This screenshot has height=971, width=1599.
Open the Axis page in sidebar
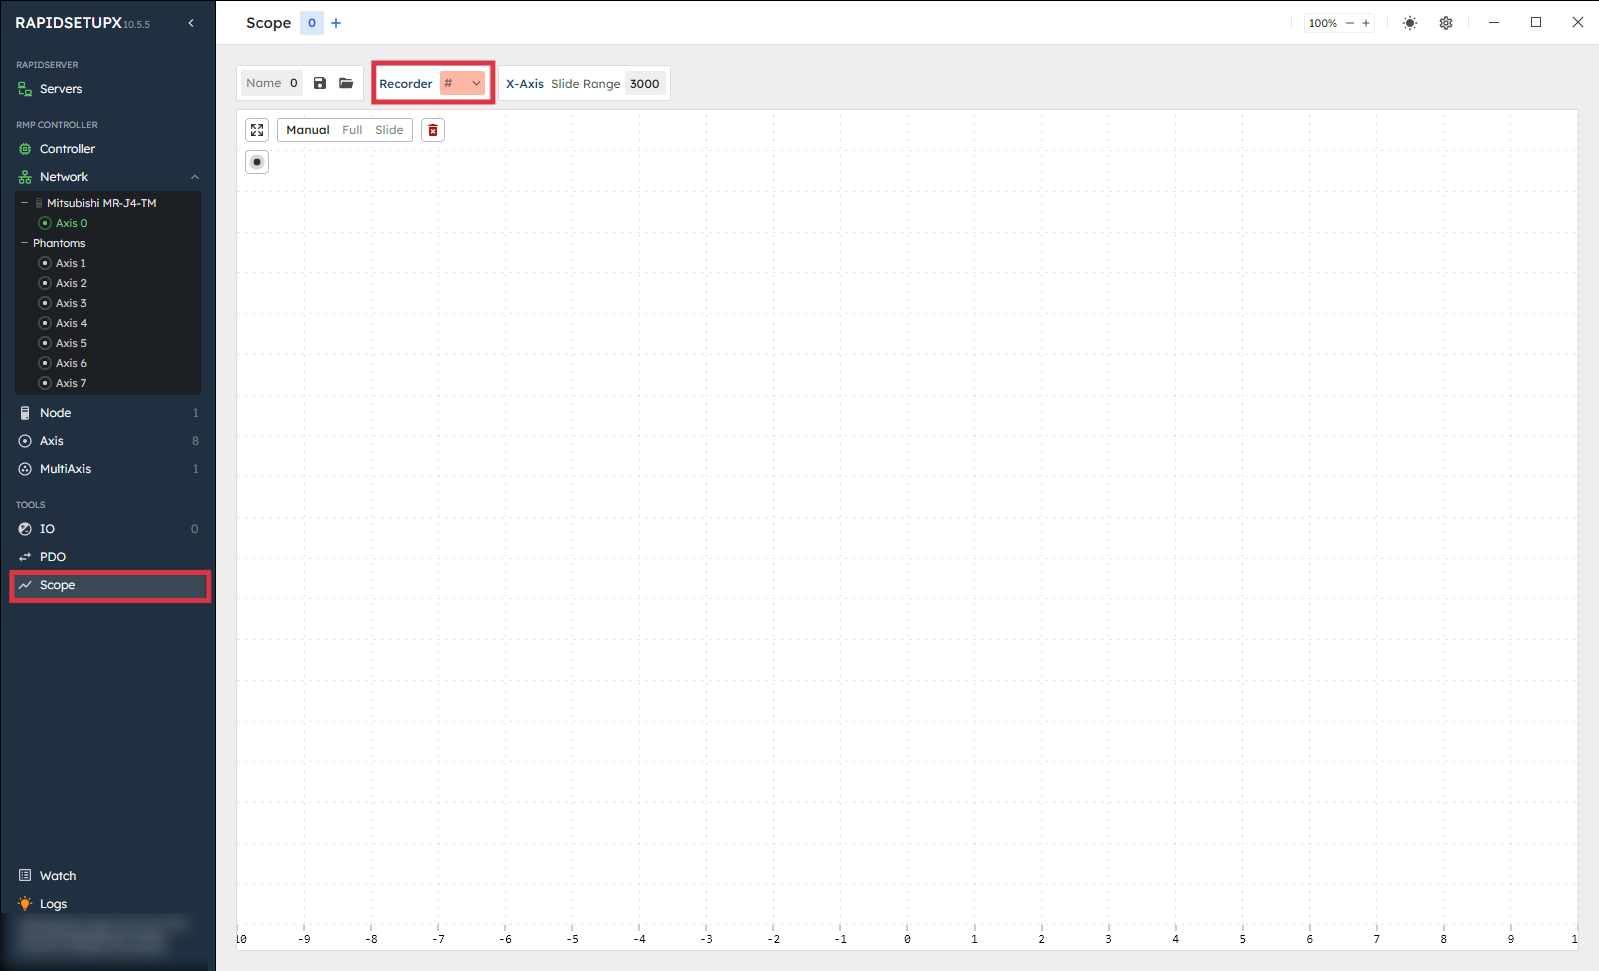[108, 441]
